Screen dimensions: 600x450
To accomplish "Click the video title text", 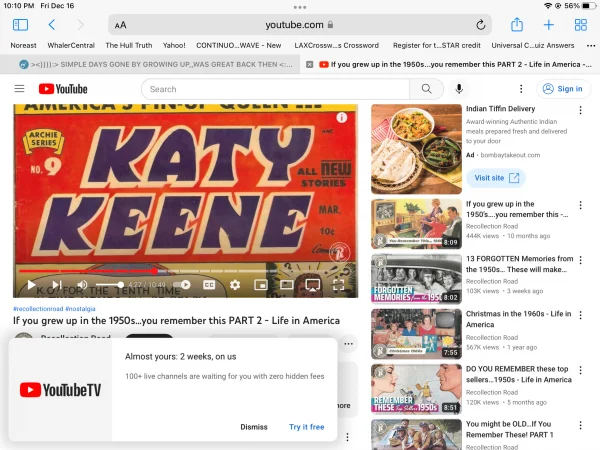I will click(x=176, y=320).
